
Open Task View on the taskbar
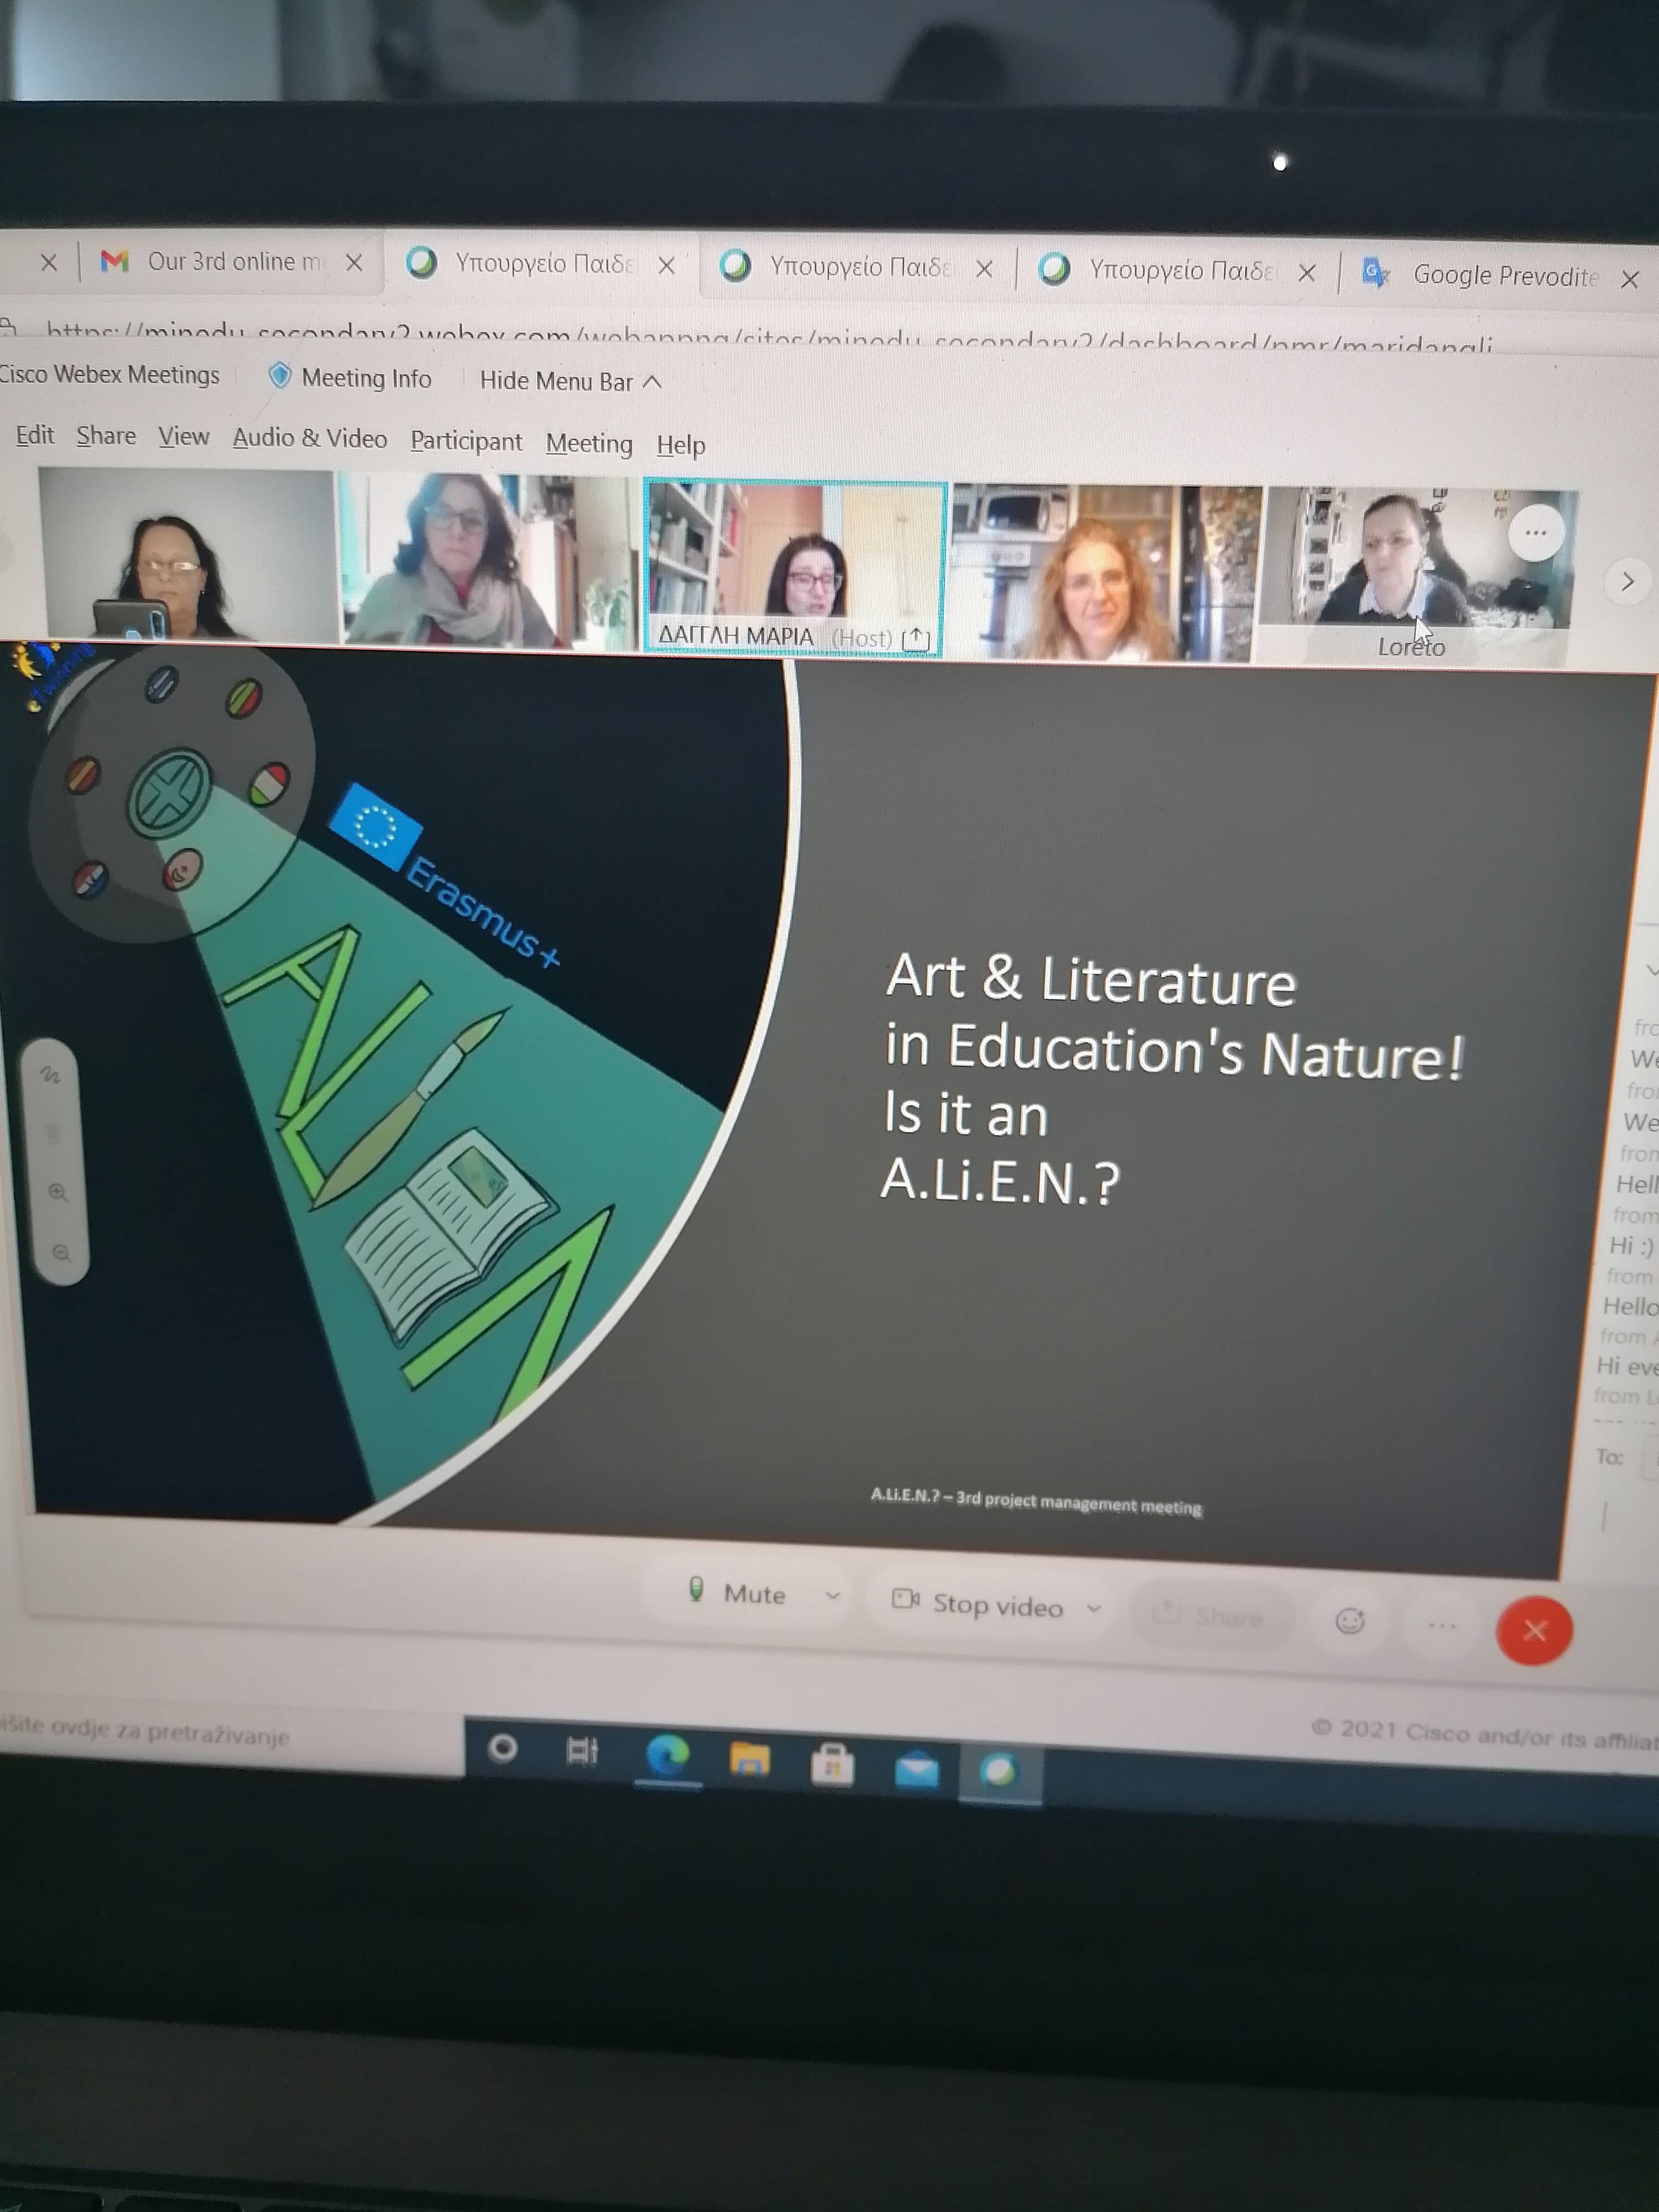pos(582,1752)
